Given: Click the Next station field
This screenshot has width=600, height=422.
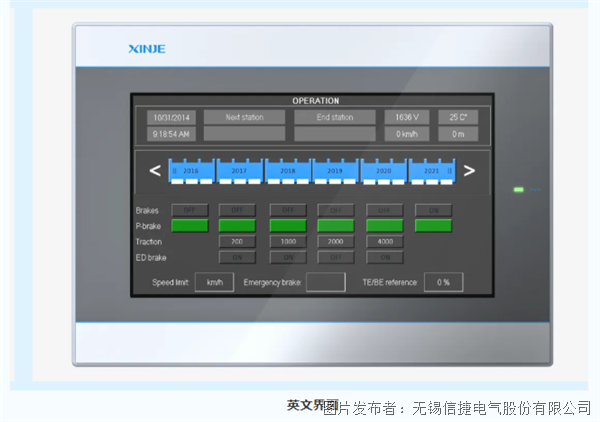Looking at the screenshot, I should point(244,117).
